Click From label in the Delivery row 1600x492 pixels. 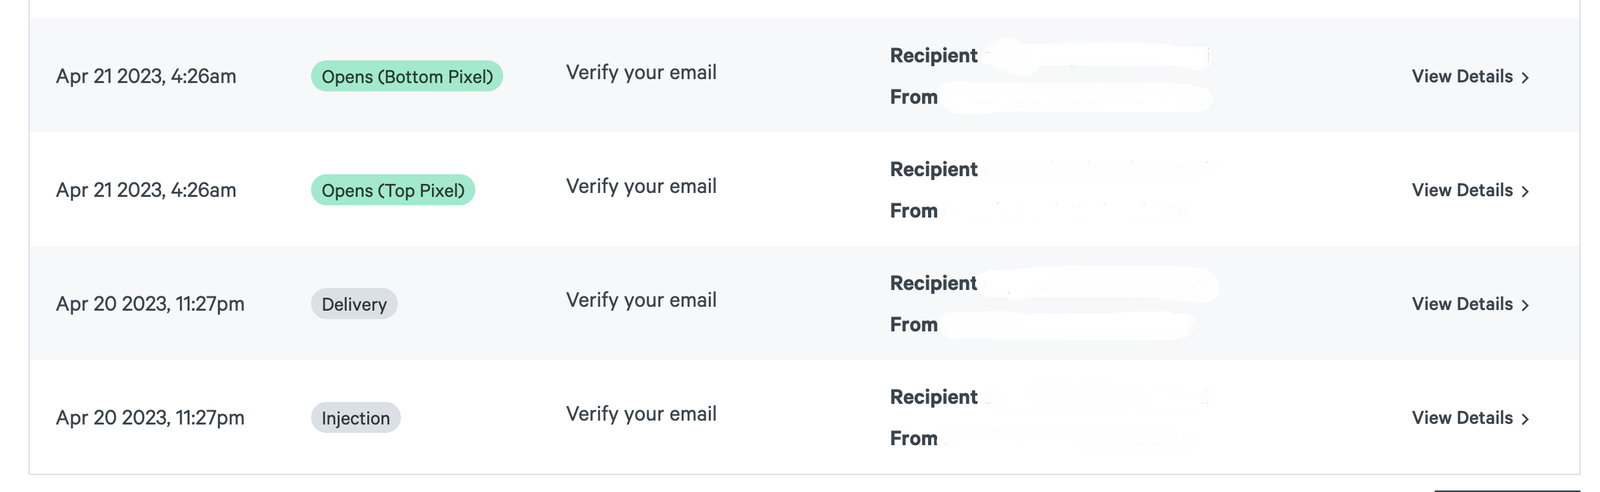[x=914, y=325]
